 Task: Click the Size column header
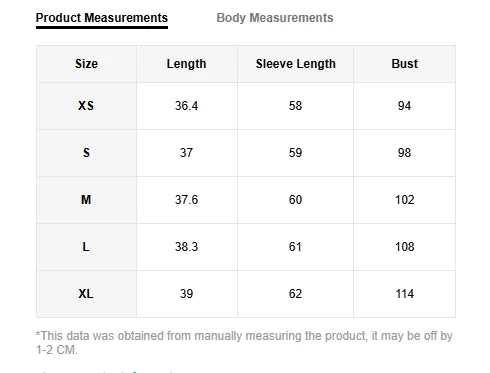[x=86, y=64]
